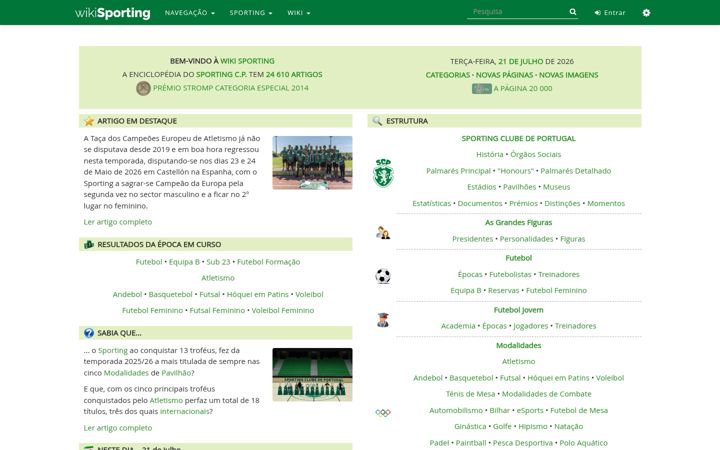The image size is (720, 450).
Task: Open the 21 de Julho date link
Action: point(521,62)
